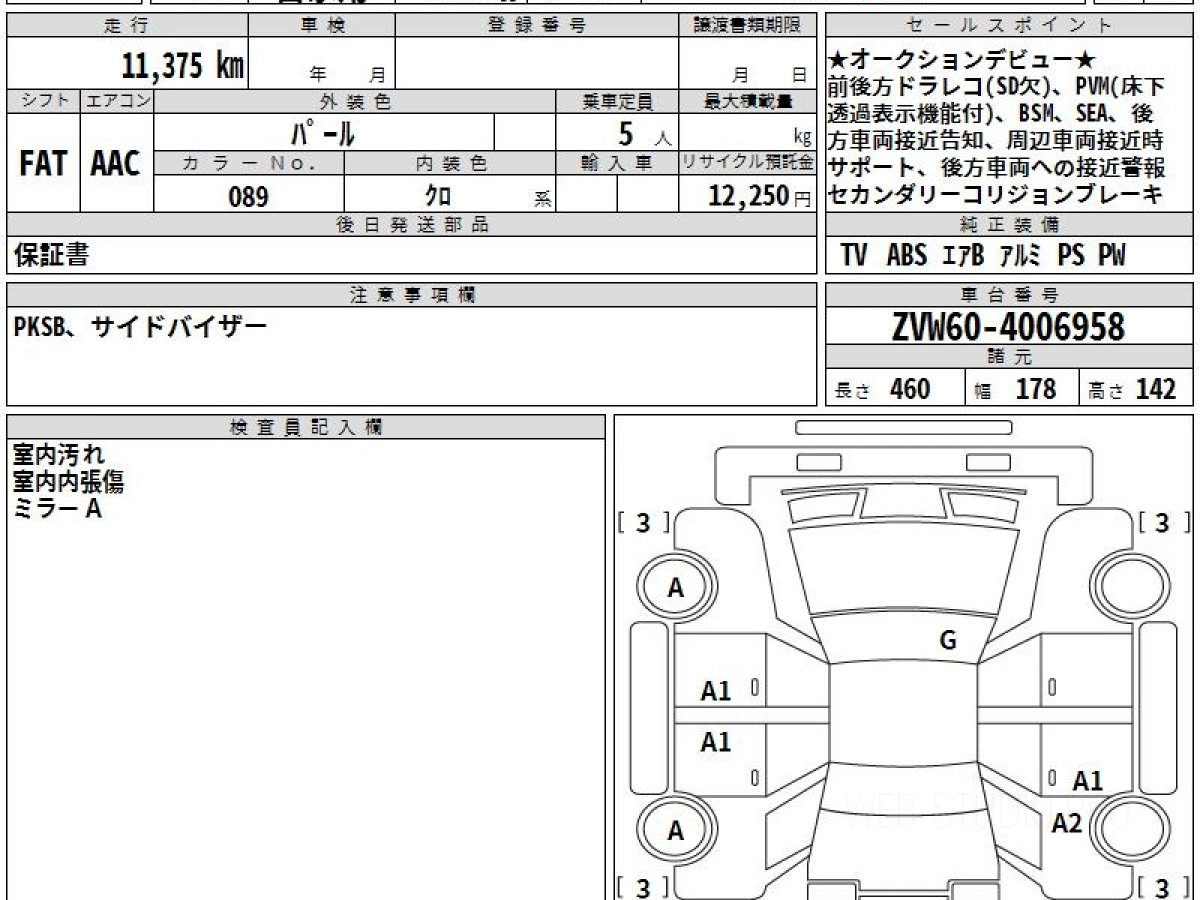Select the 車台番号 header
1200x900 pixels.
(x=1010, y=295)
